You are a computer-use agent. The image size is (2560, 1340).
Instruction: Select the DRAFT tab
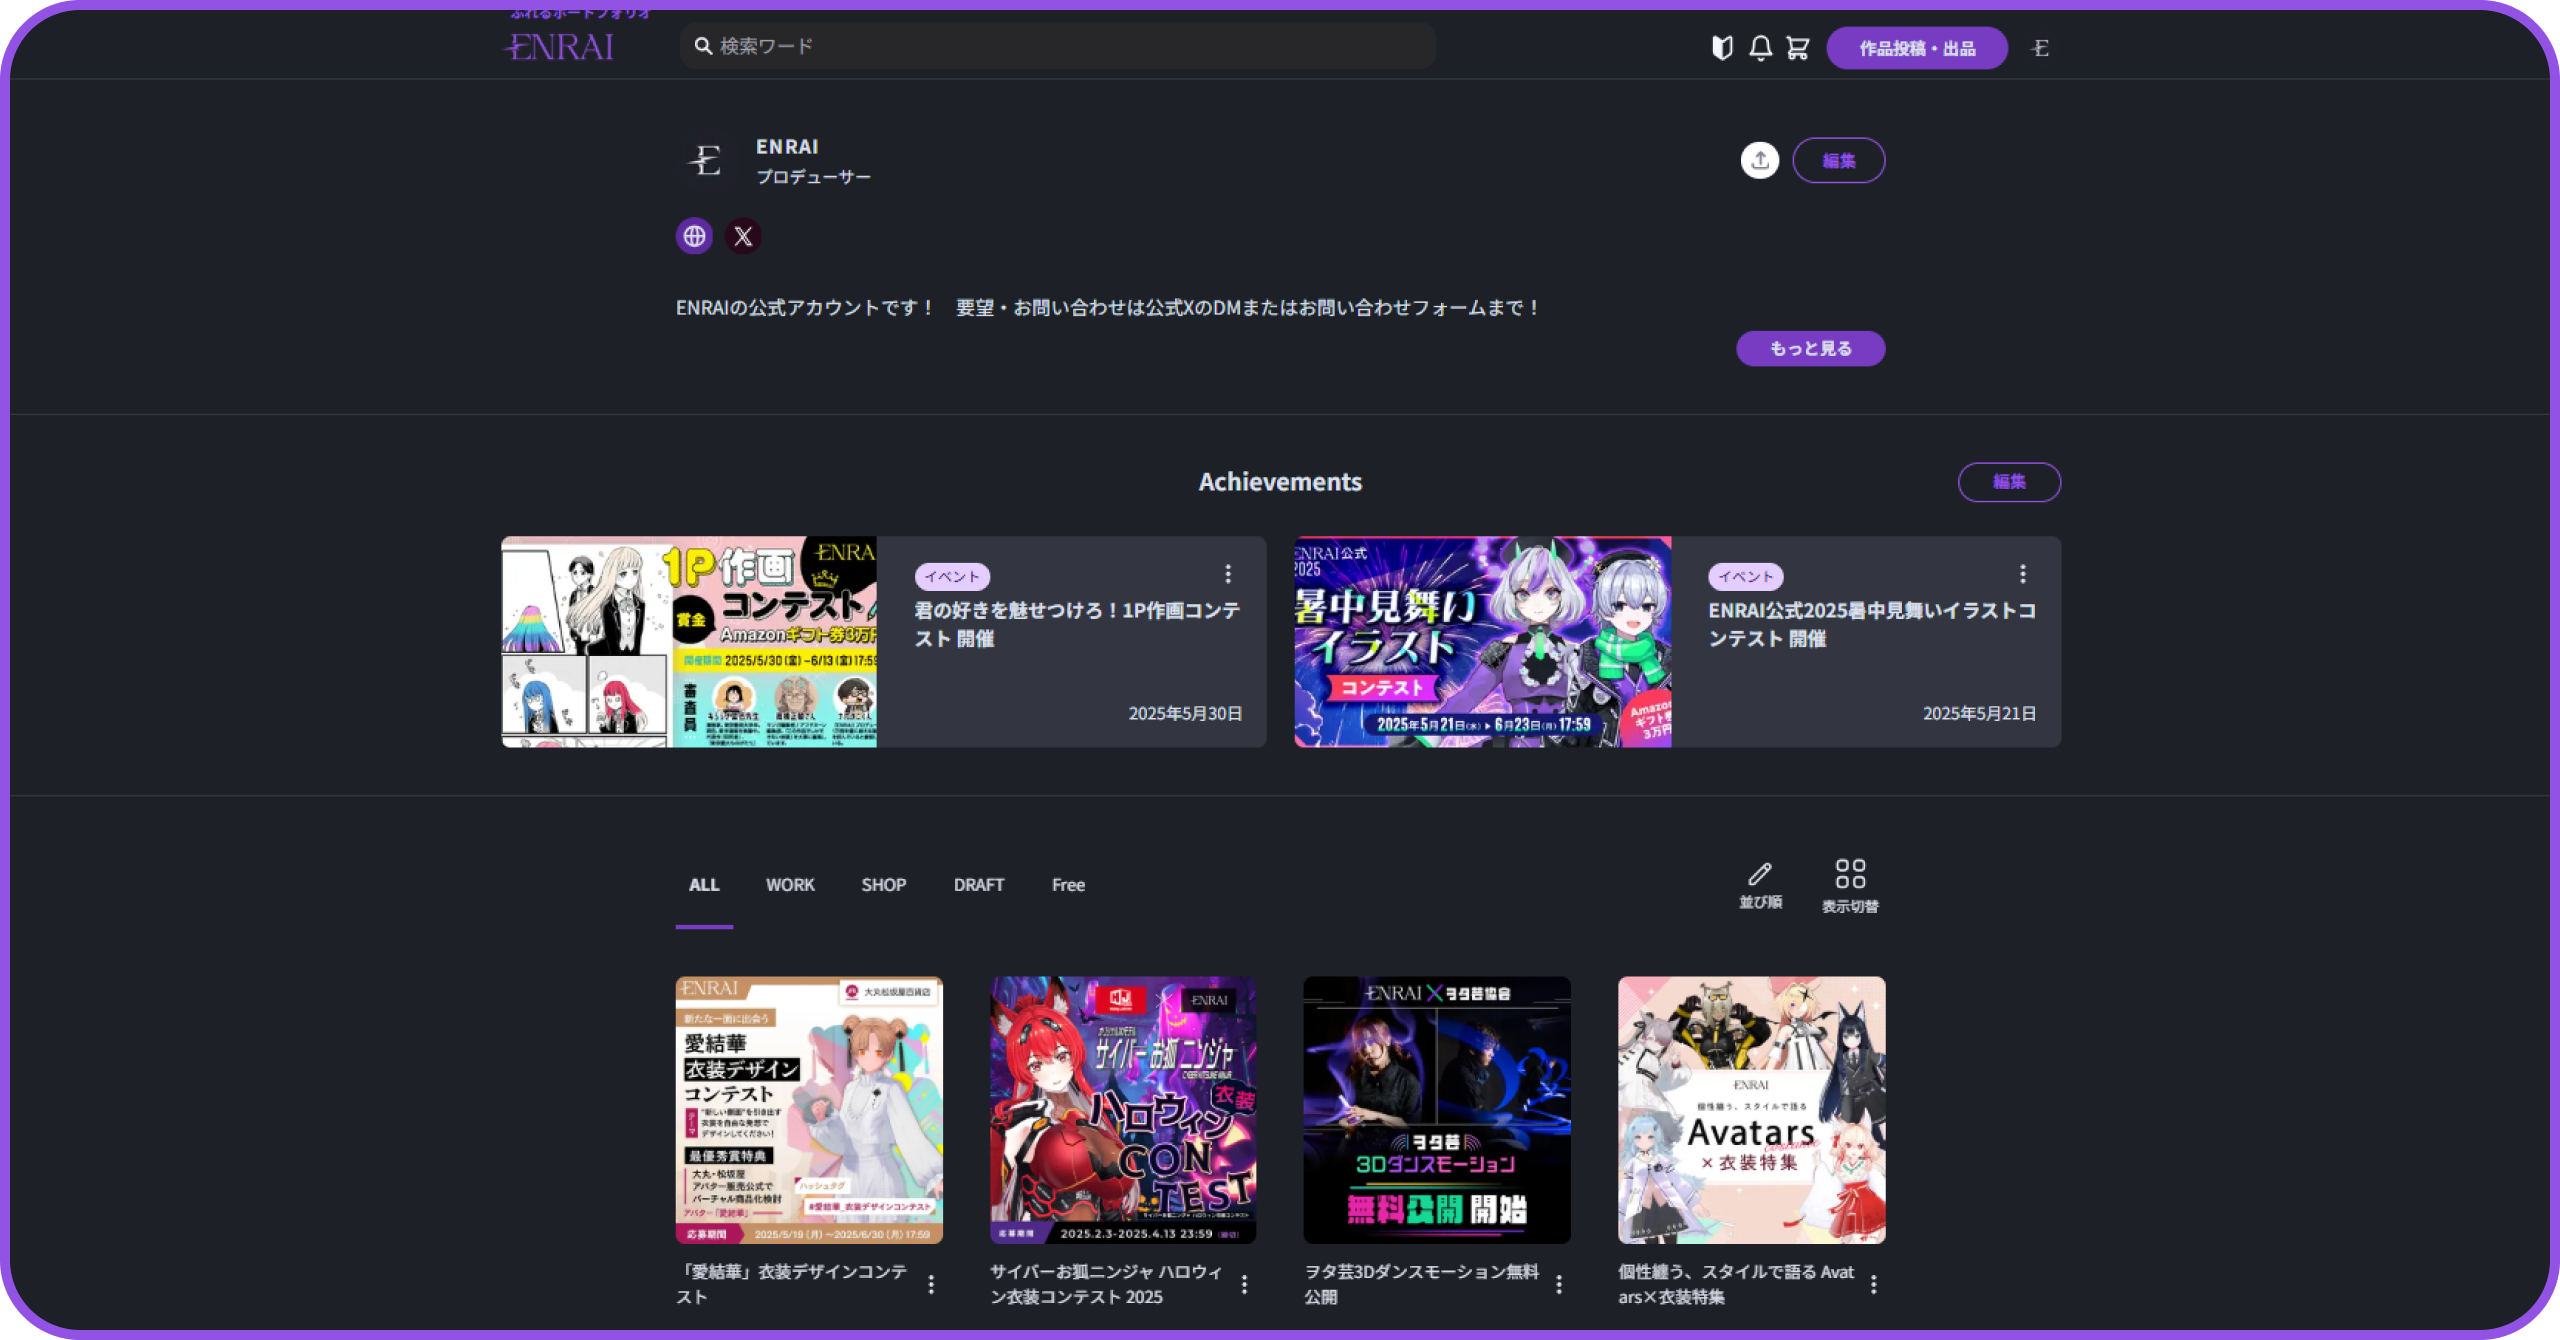tap(978, 885)
